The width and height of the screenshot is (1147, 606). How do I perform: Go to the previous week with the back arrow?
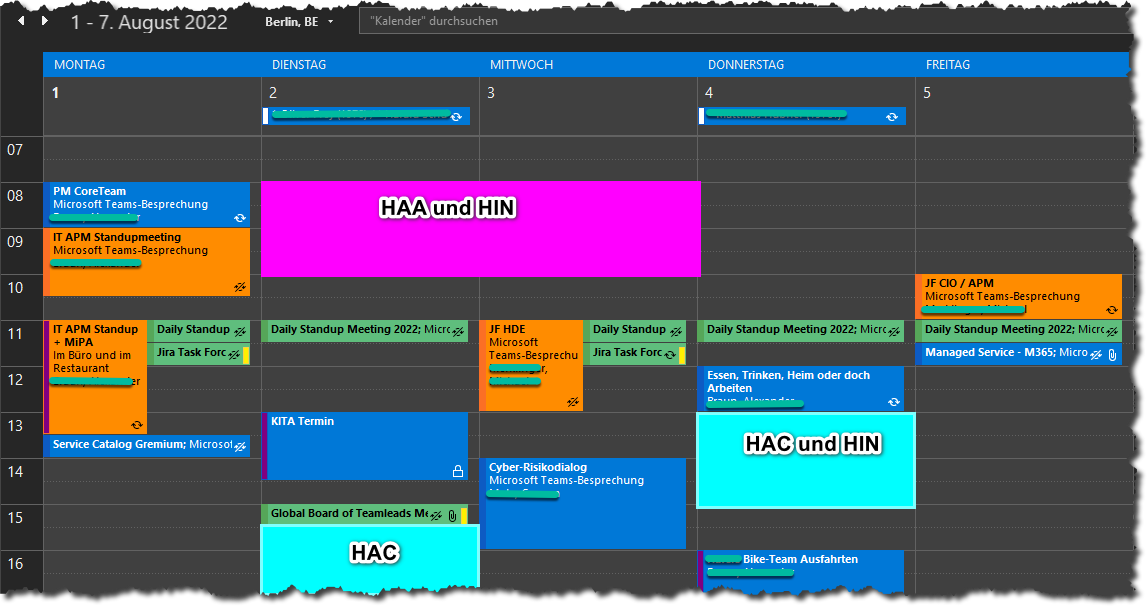pos(21,21)
